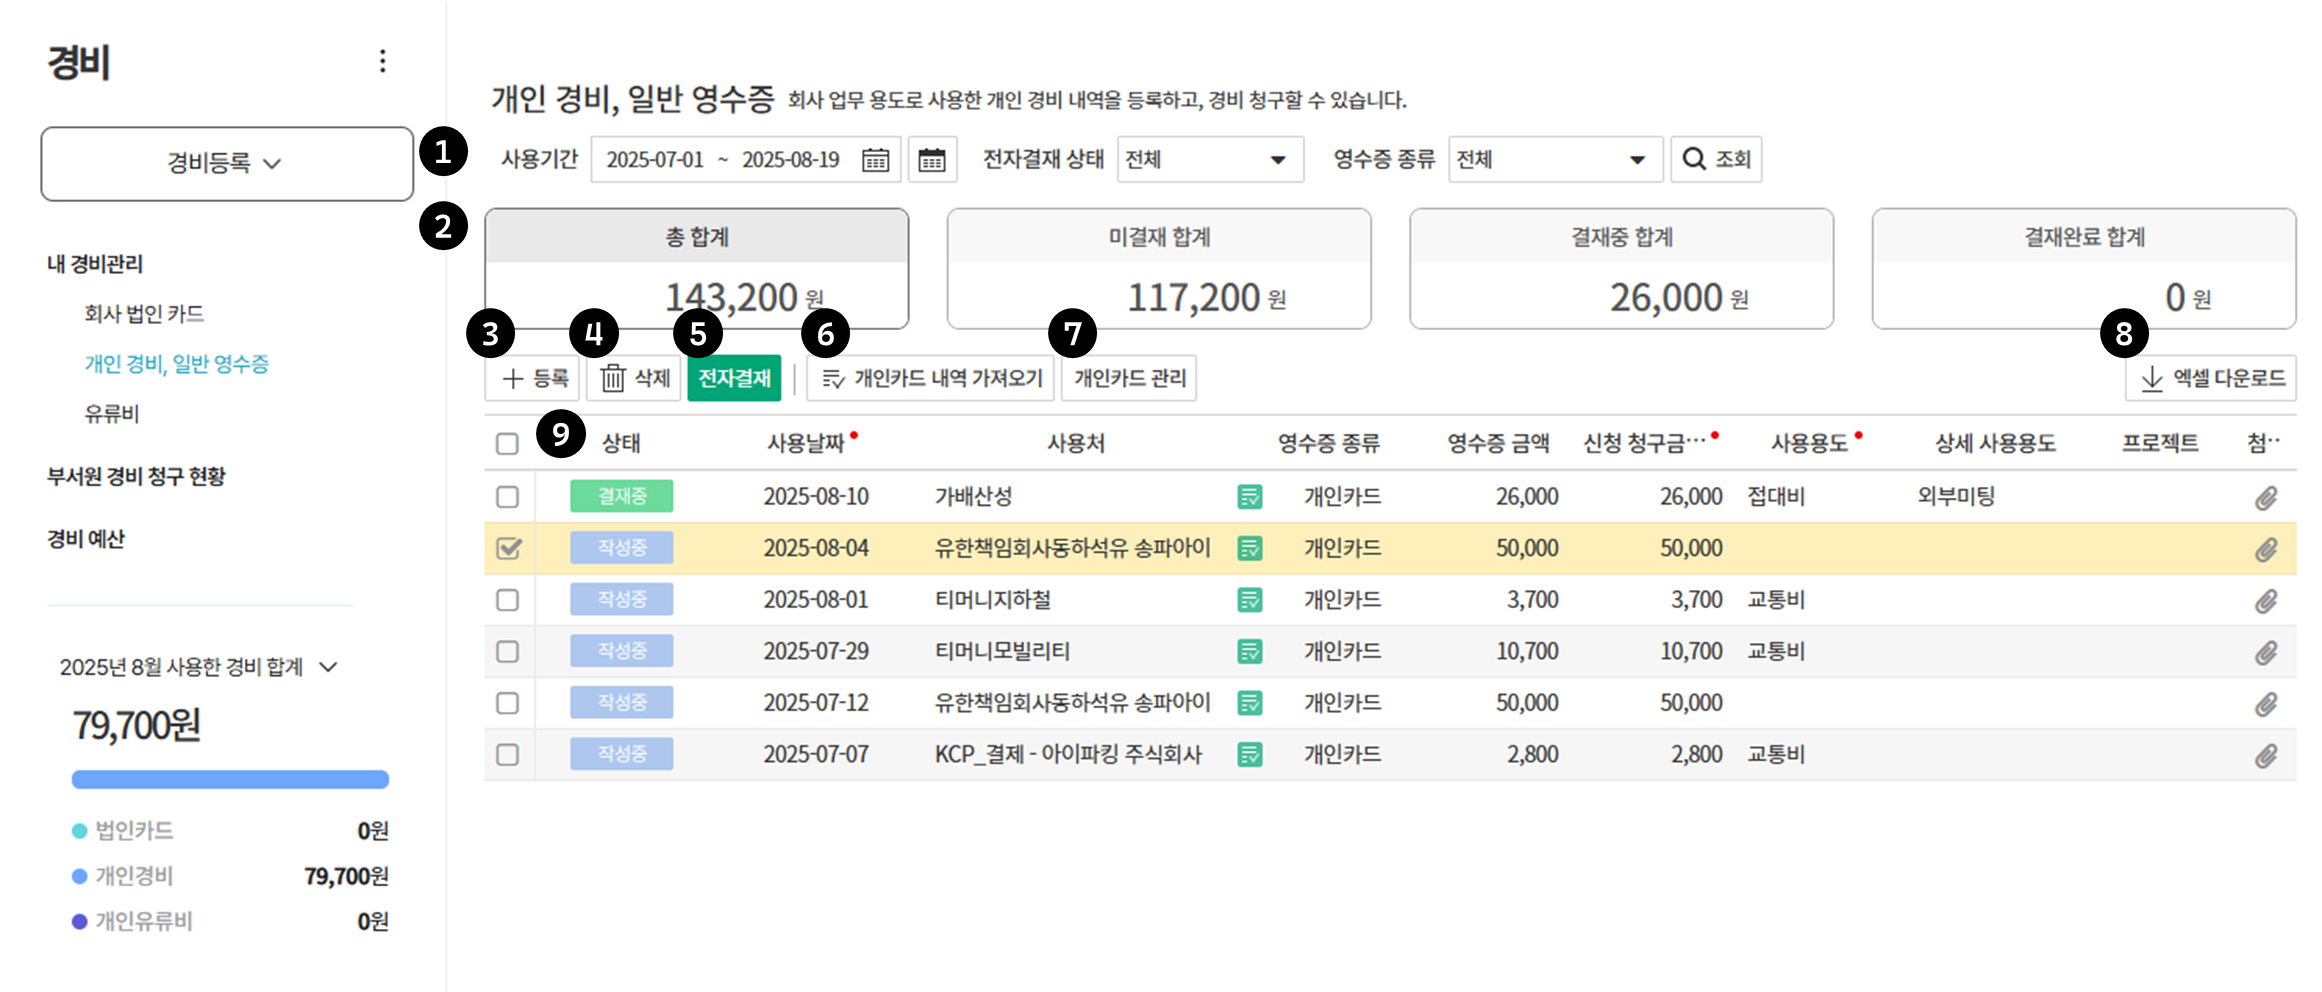
Task: Open the three-dot menu beside 경비 title
Action: 382,62
